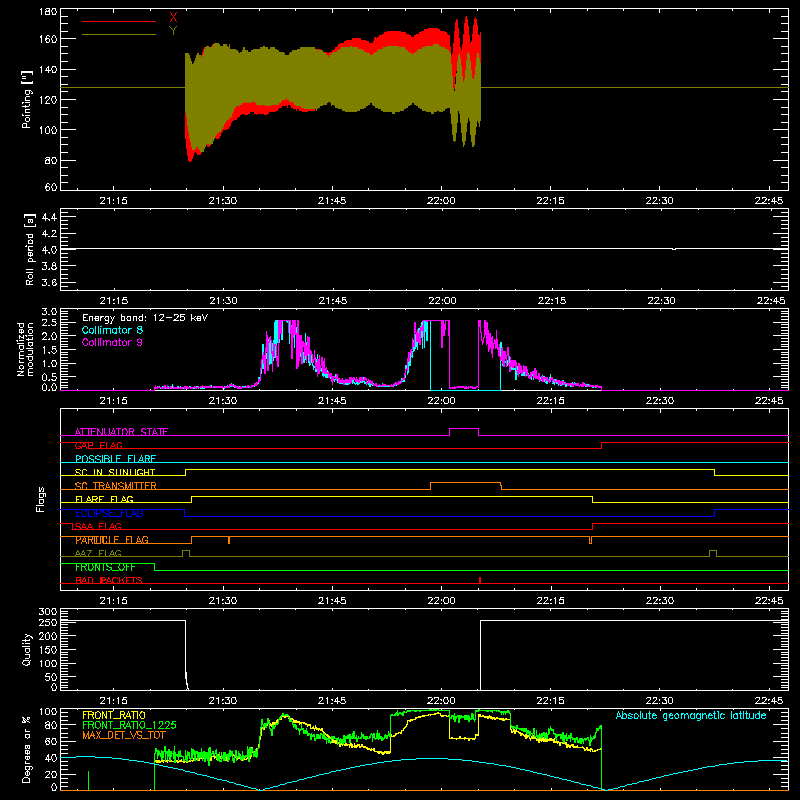Click the 3.6 tick on Roll period axis
Image resolution: width=800 pixels, height=800 pixels.
49,283
